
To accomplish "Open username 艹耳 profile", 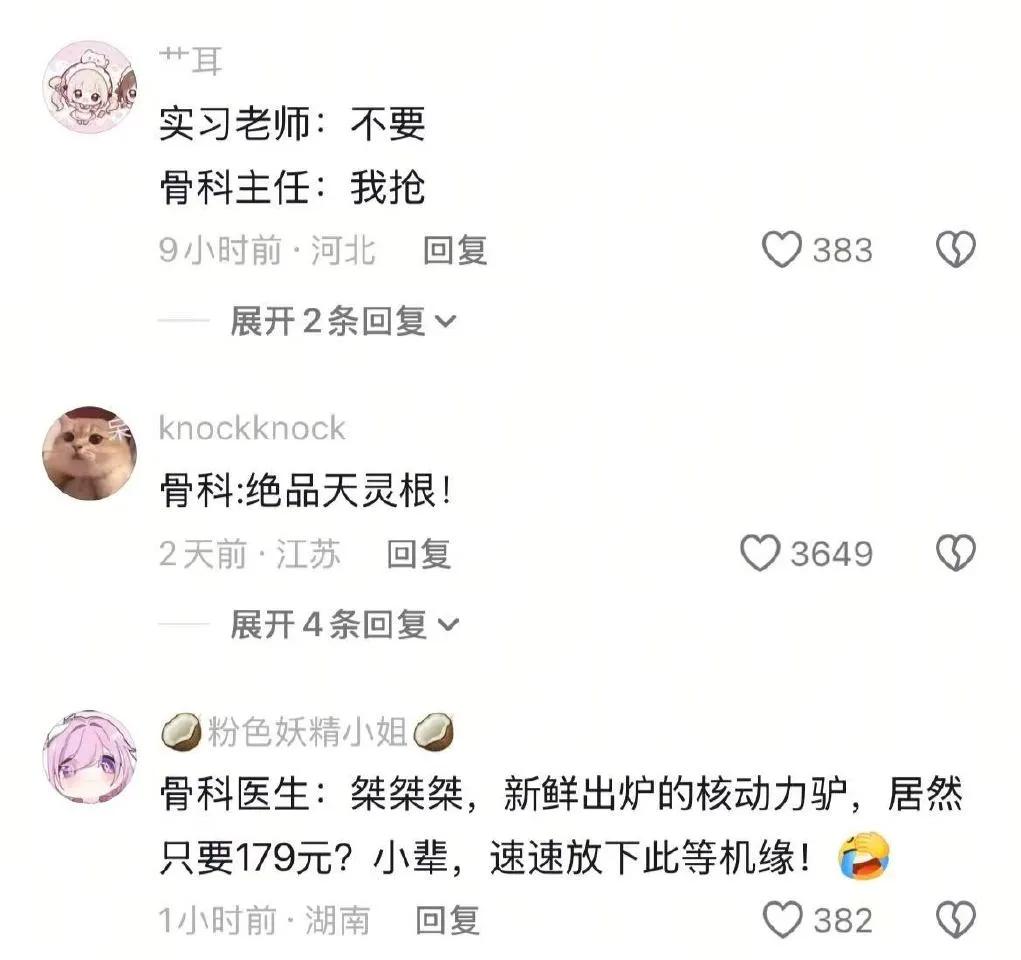I will 191,62.
